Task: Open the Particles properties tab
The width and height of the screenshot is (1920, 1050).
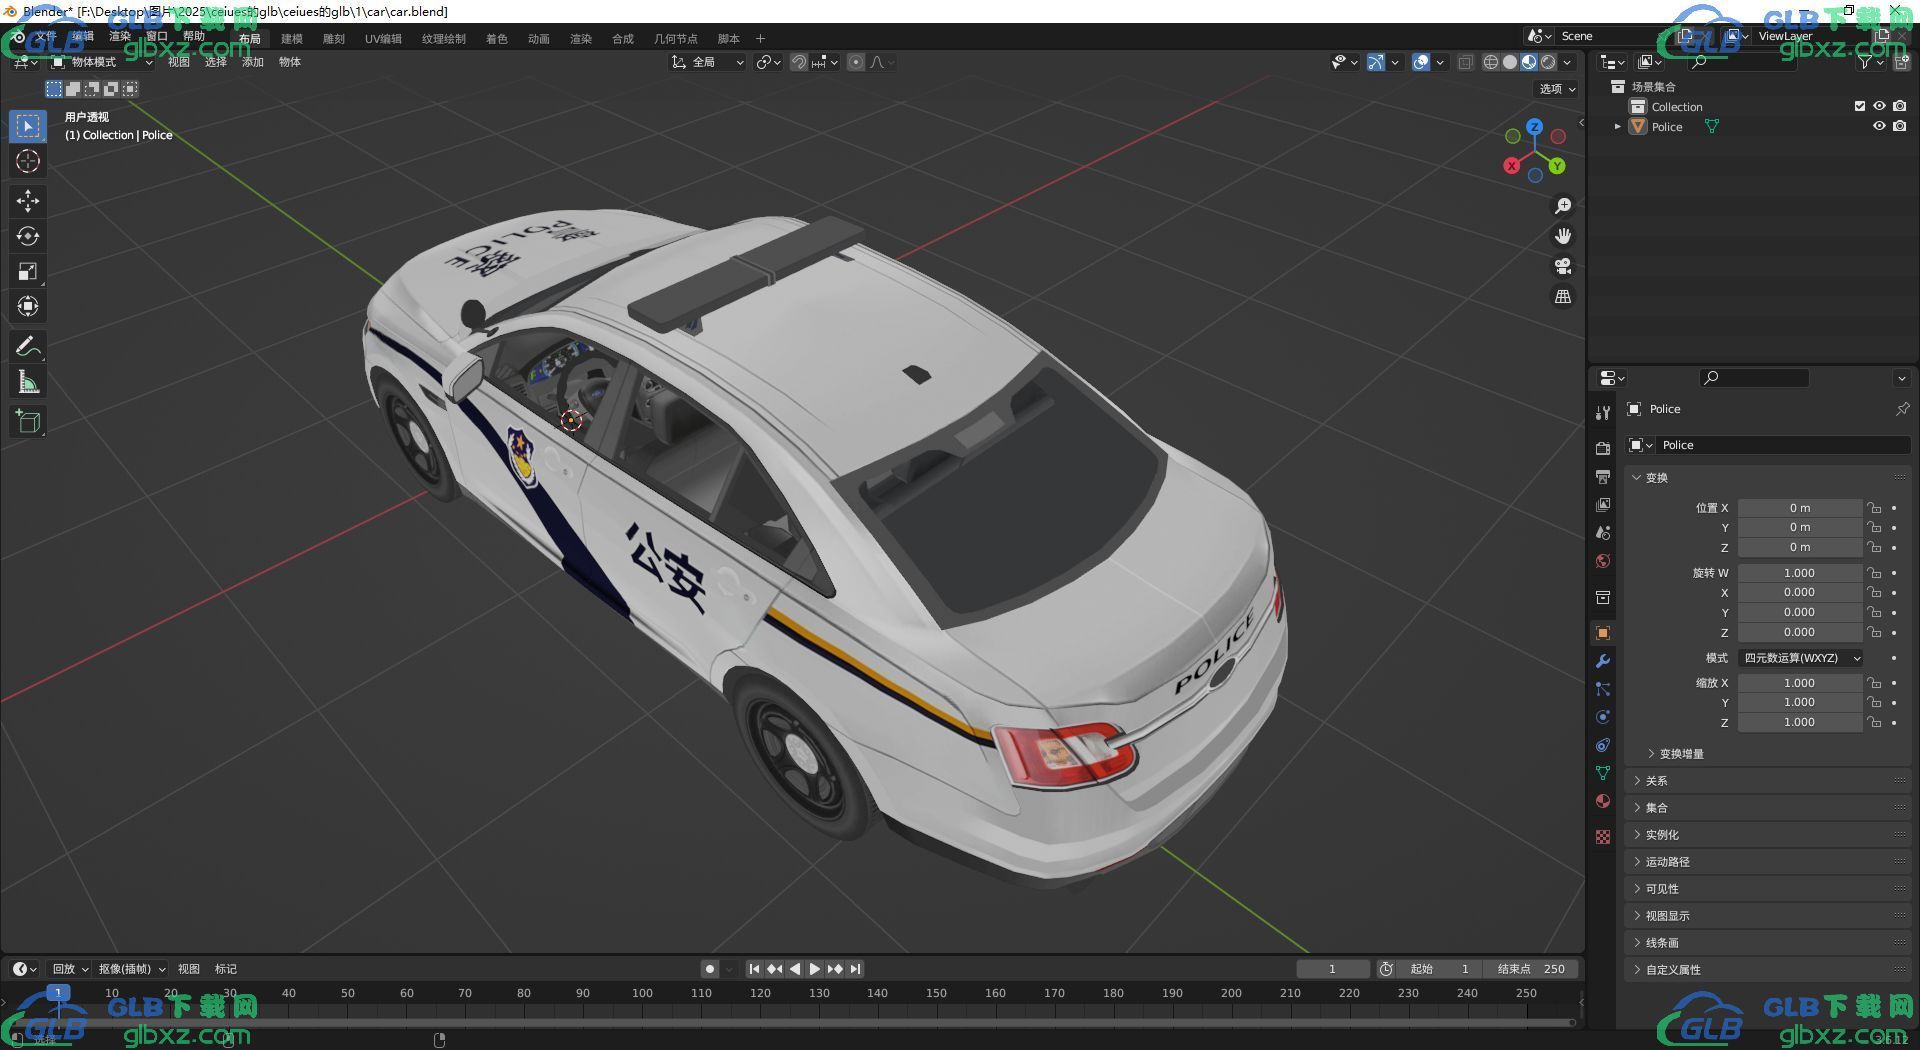Action: point(1603,689)
